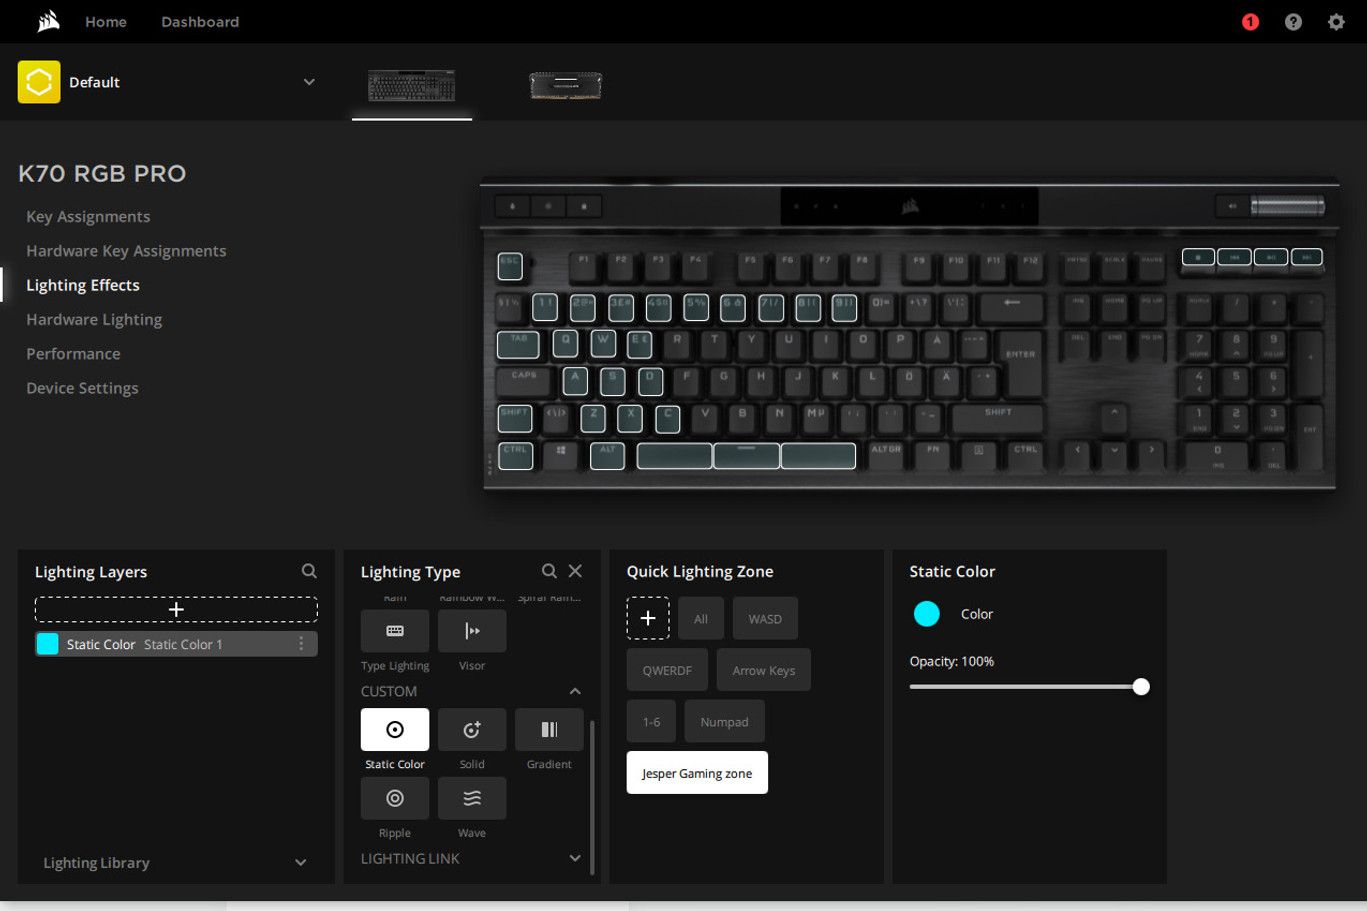Open the help question mark icon
1367x911 pixels.
pos(1293,22)
